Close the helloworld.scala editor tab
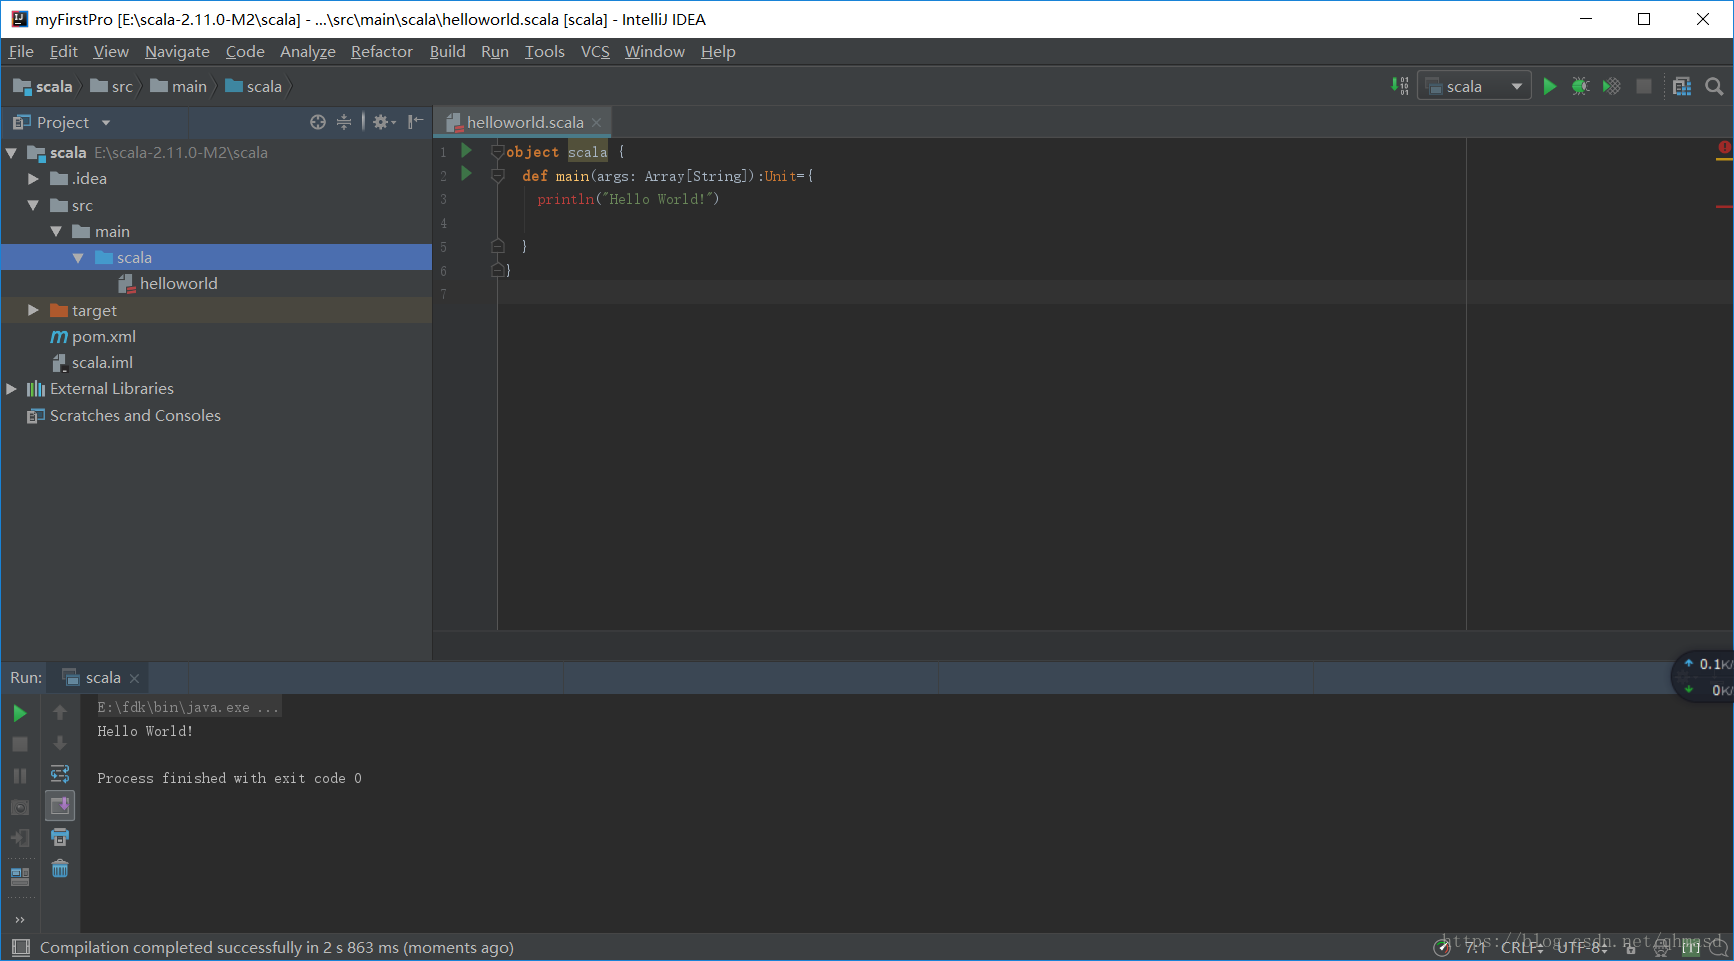1734x961 pixels. pyautogui.click(x=597, y=123)
